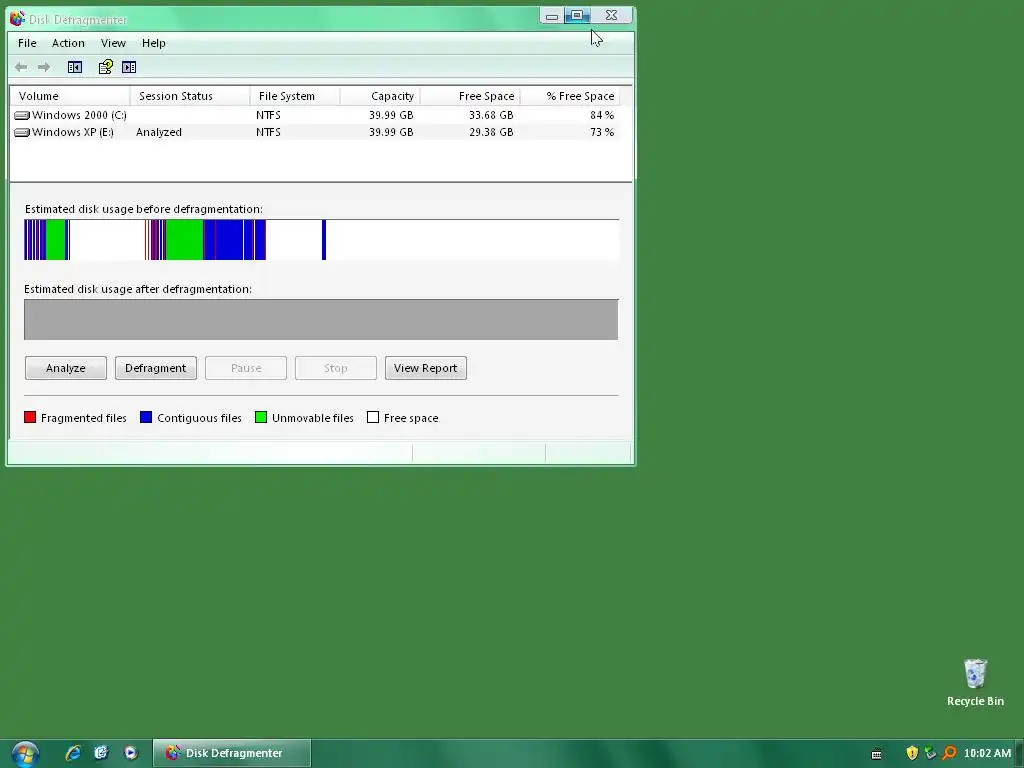Sort by the Capacity column header
Image resolution: width=1024 pixels, height=768 pixels.
tap(380, 96)
